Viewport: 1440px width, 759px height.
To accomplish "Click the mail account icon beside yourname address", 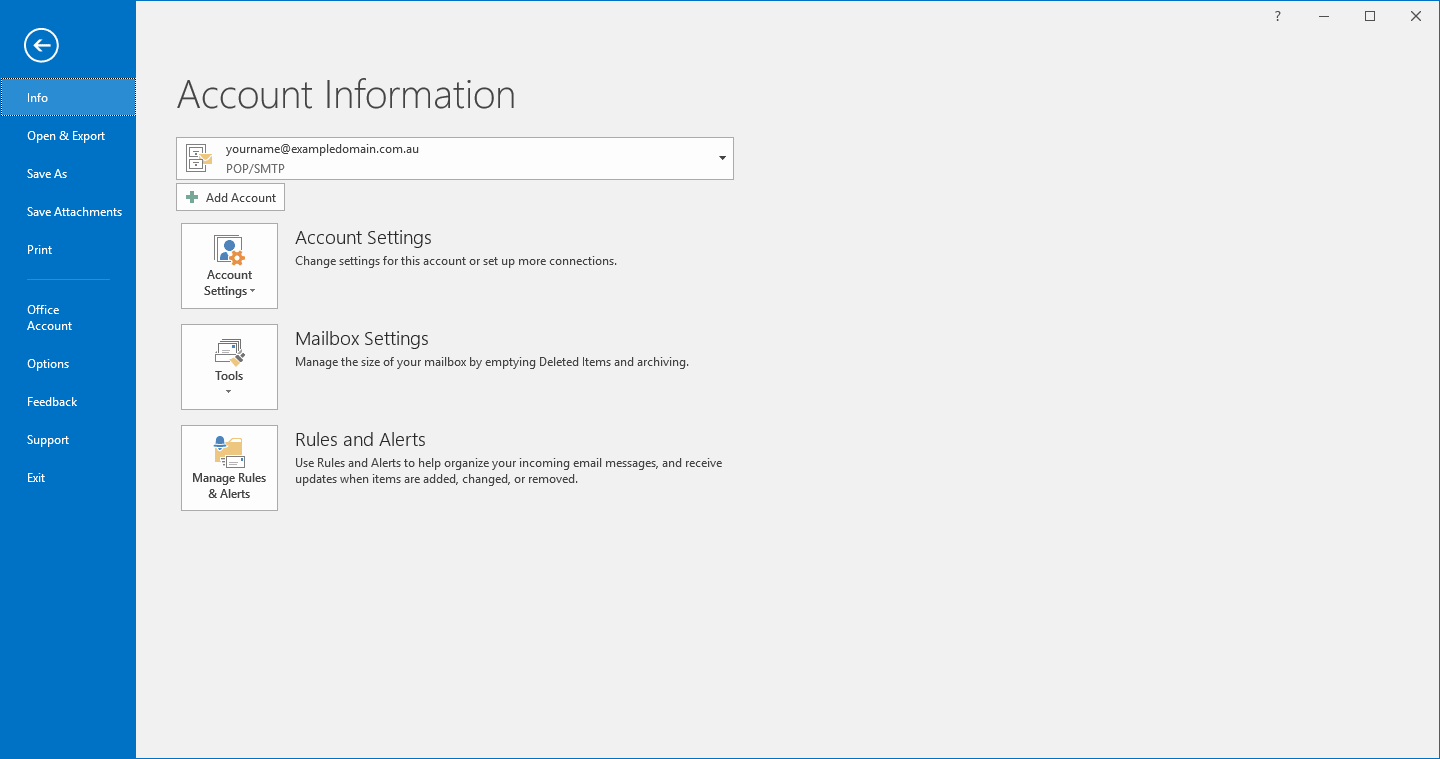I will pos(199,158).
